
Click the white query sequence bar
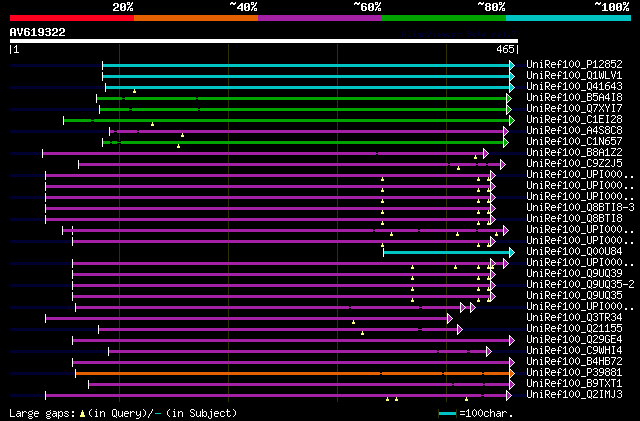coord(264,41)
